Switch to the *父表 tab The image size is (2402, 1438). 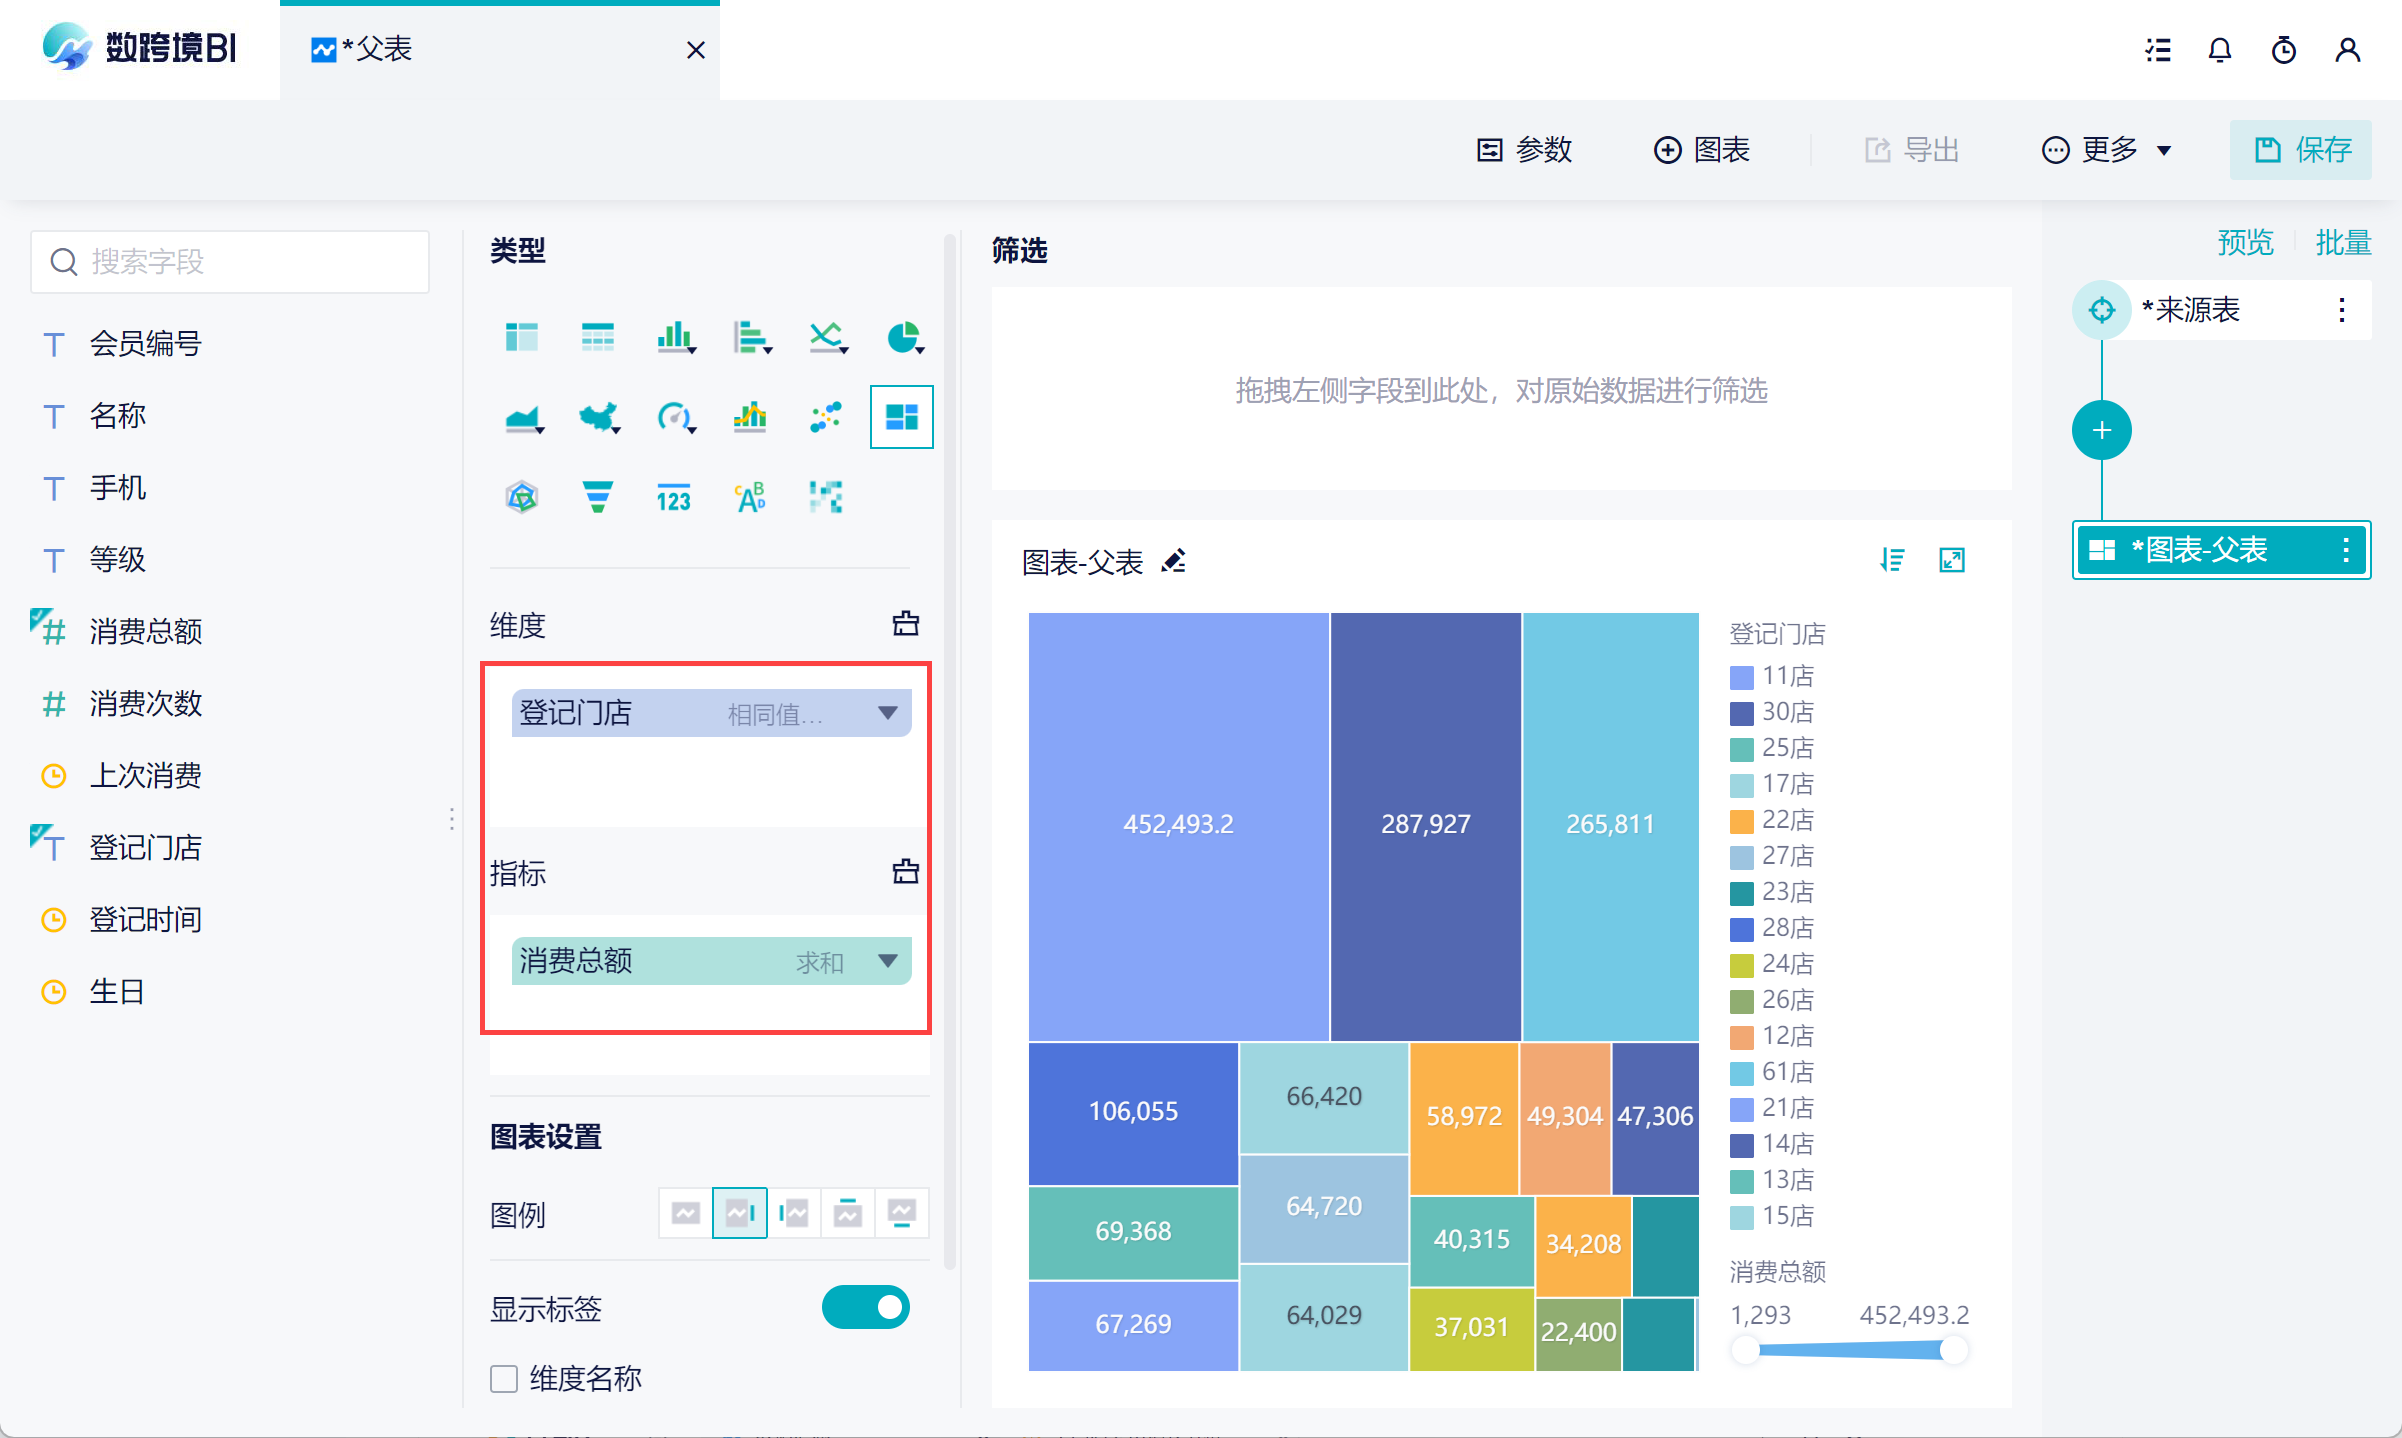tap(378, 50)
